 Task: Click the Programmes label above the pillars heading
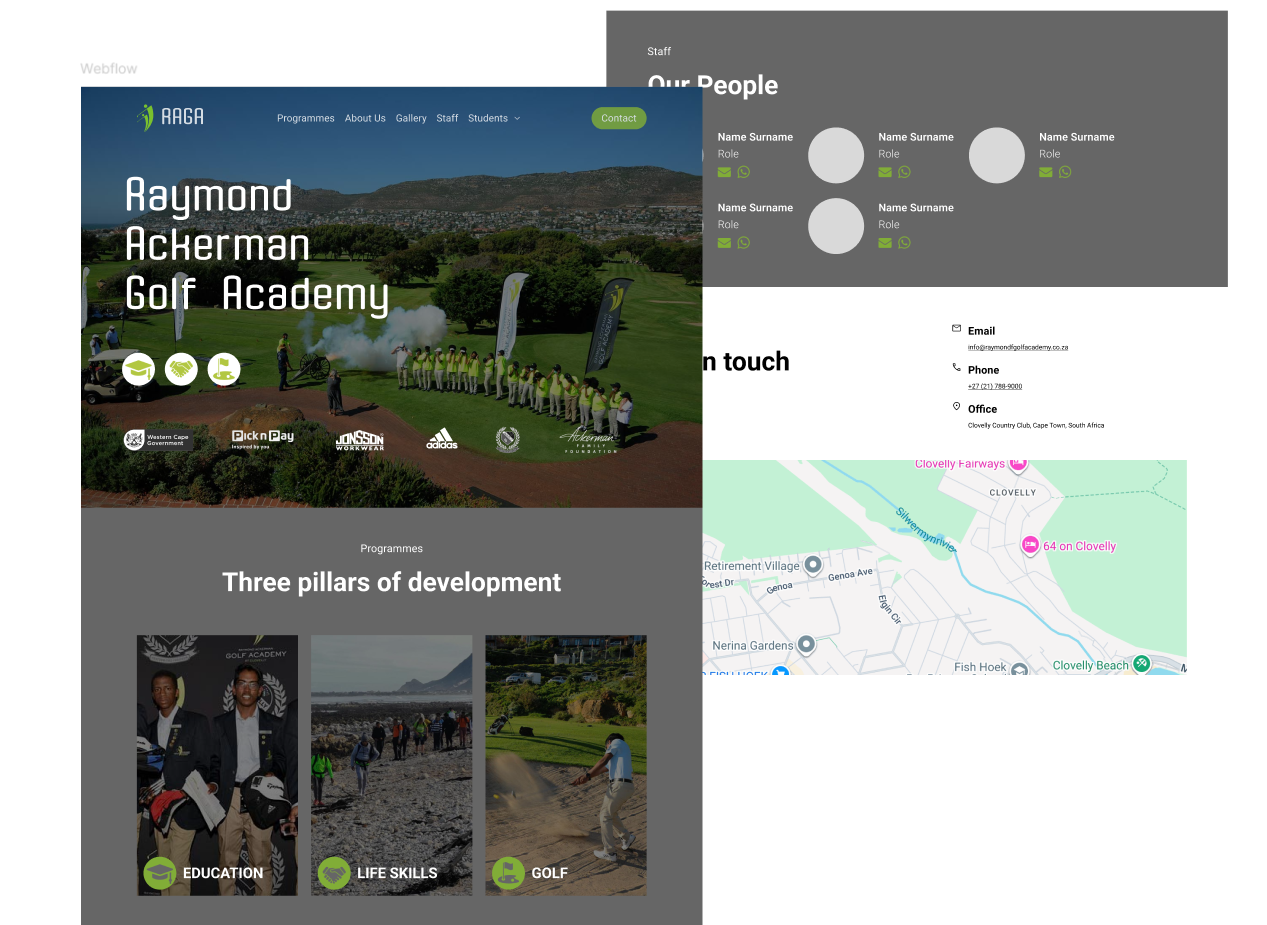[x=392, y=548]
